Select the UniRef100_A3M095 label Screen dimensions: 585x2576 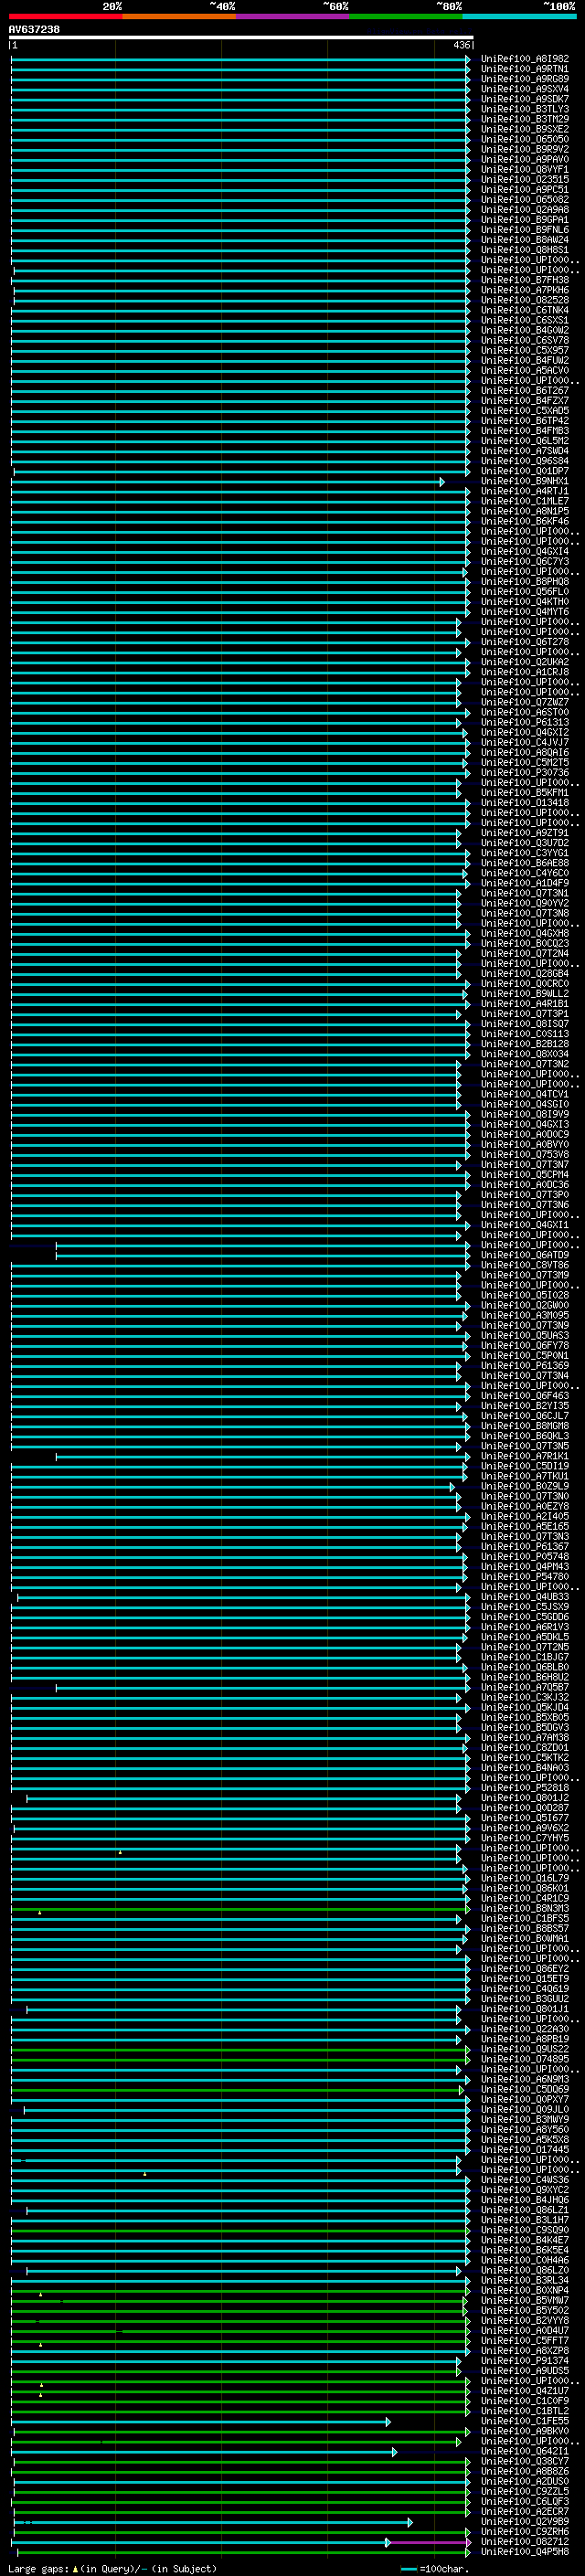tap(525, 1315)
